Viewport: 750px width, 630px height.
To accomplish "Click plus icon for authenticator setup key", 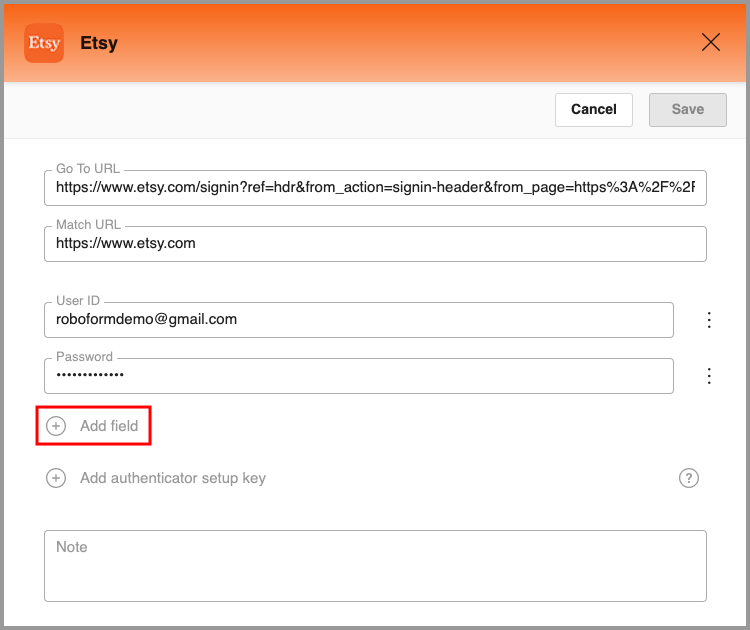I will coord(56,478).
